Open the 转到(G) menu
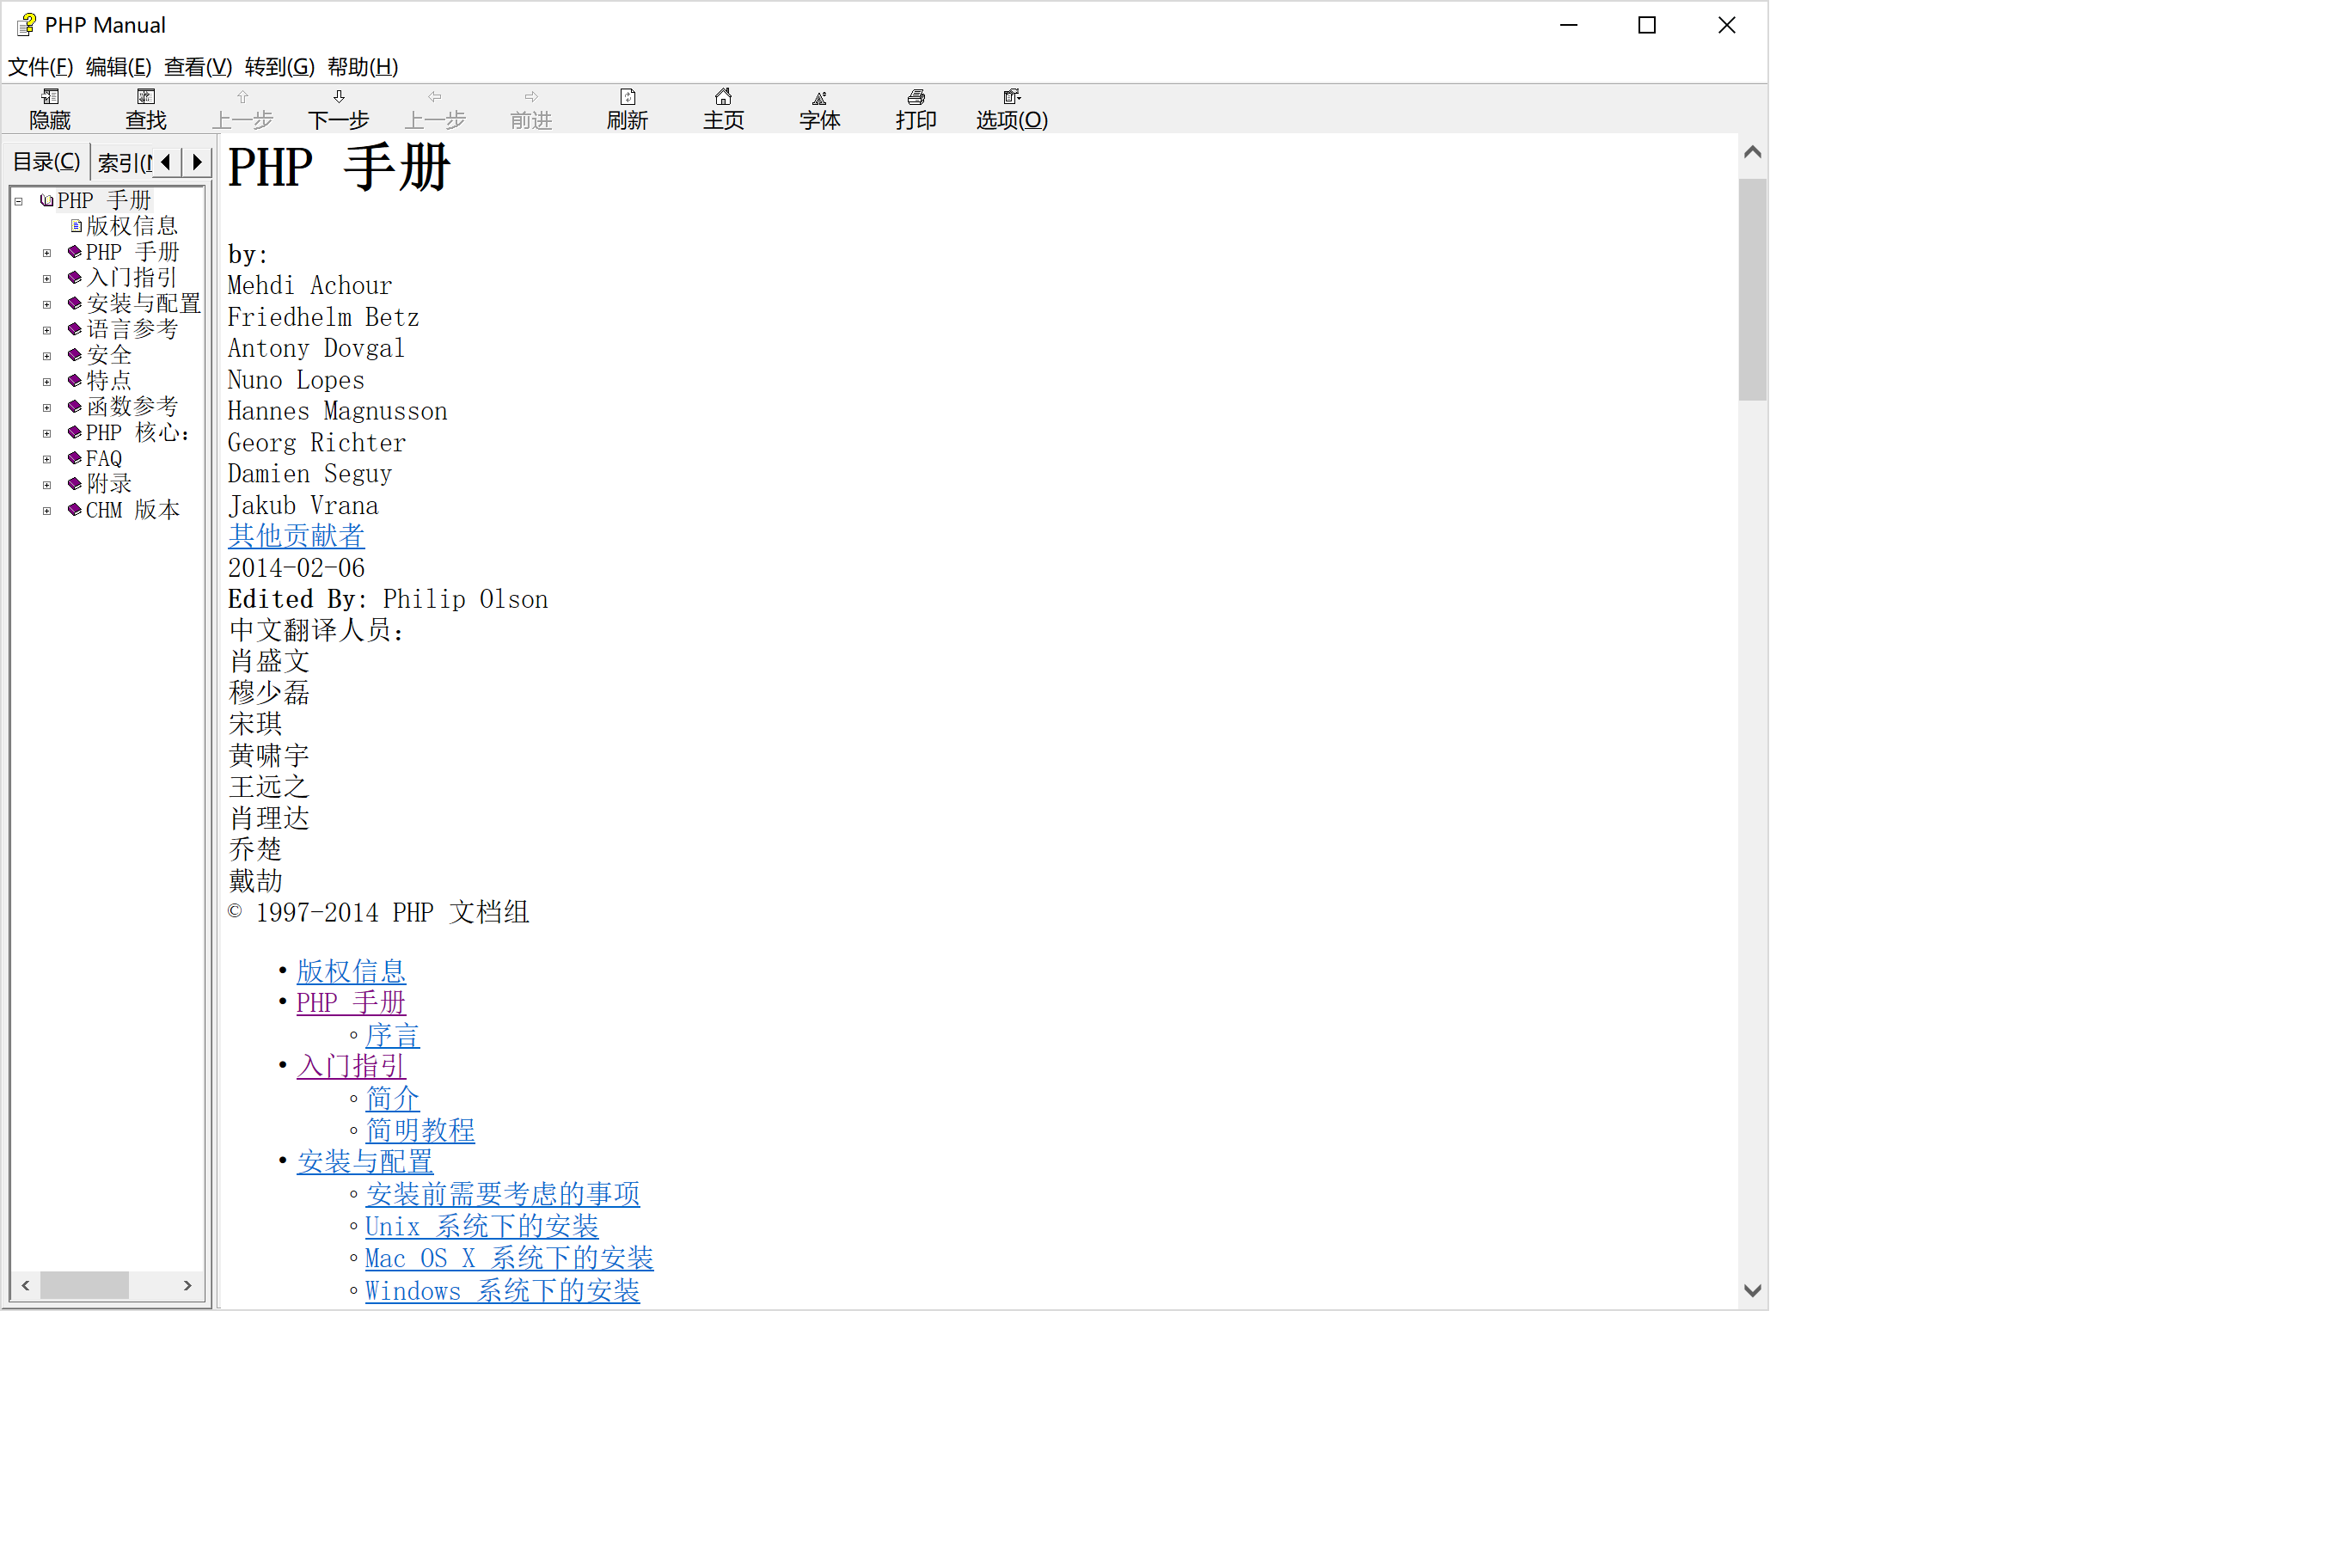The width and height of the screenshot is (2352, 1568). (x=280, y=67)
